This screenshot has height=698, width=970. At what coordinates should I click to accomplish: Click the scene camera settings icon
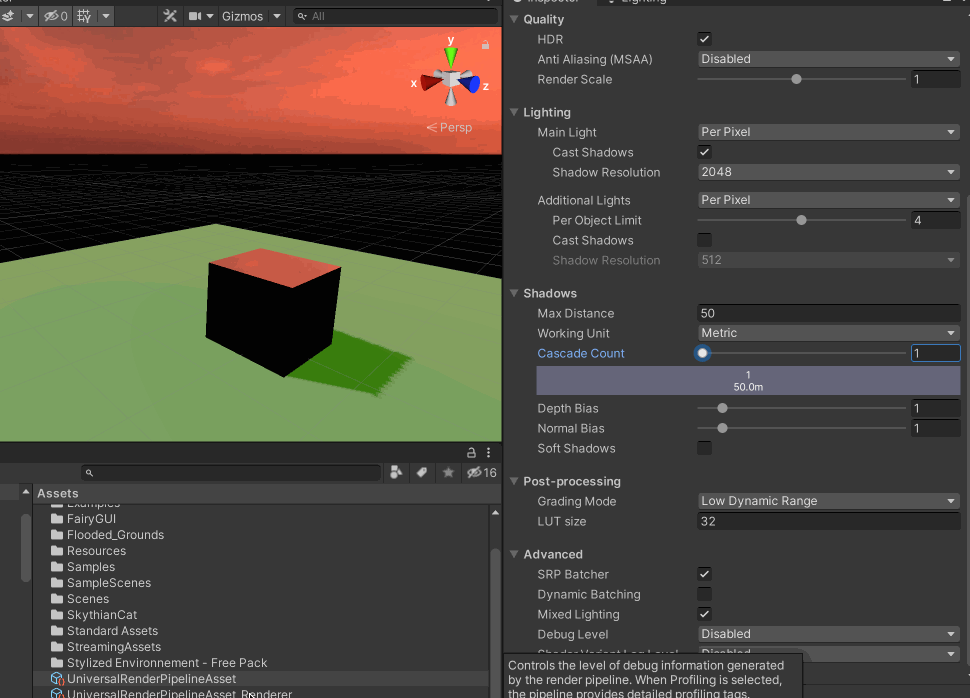tap(196, 16)
